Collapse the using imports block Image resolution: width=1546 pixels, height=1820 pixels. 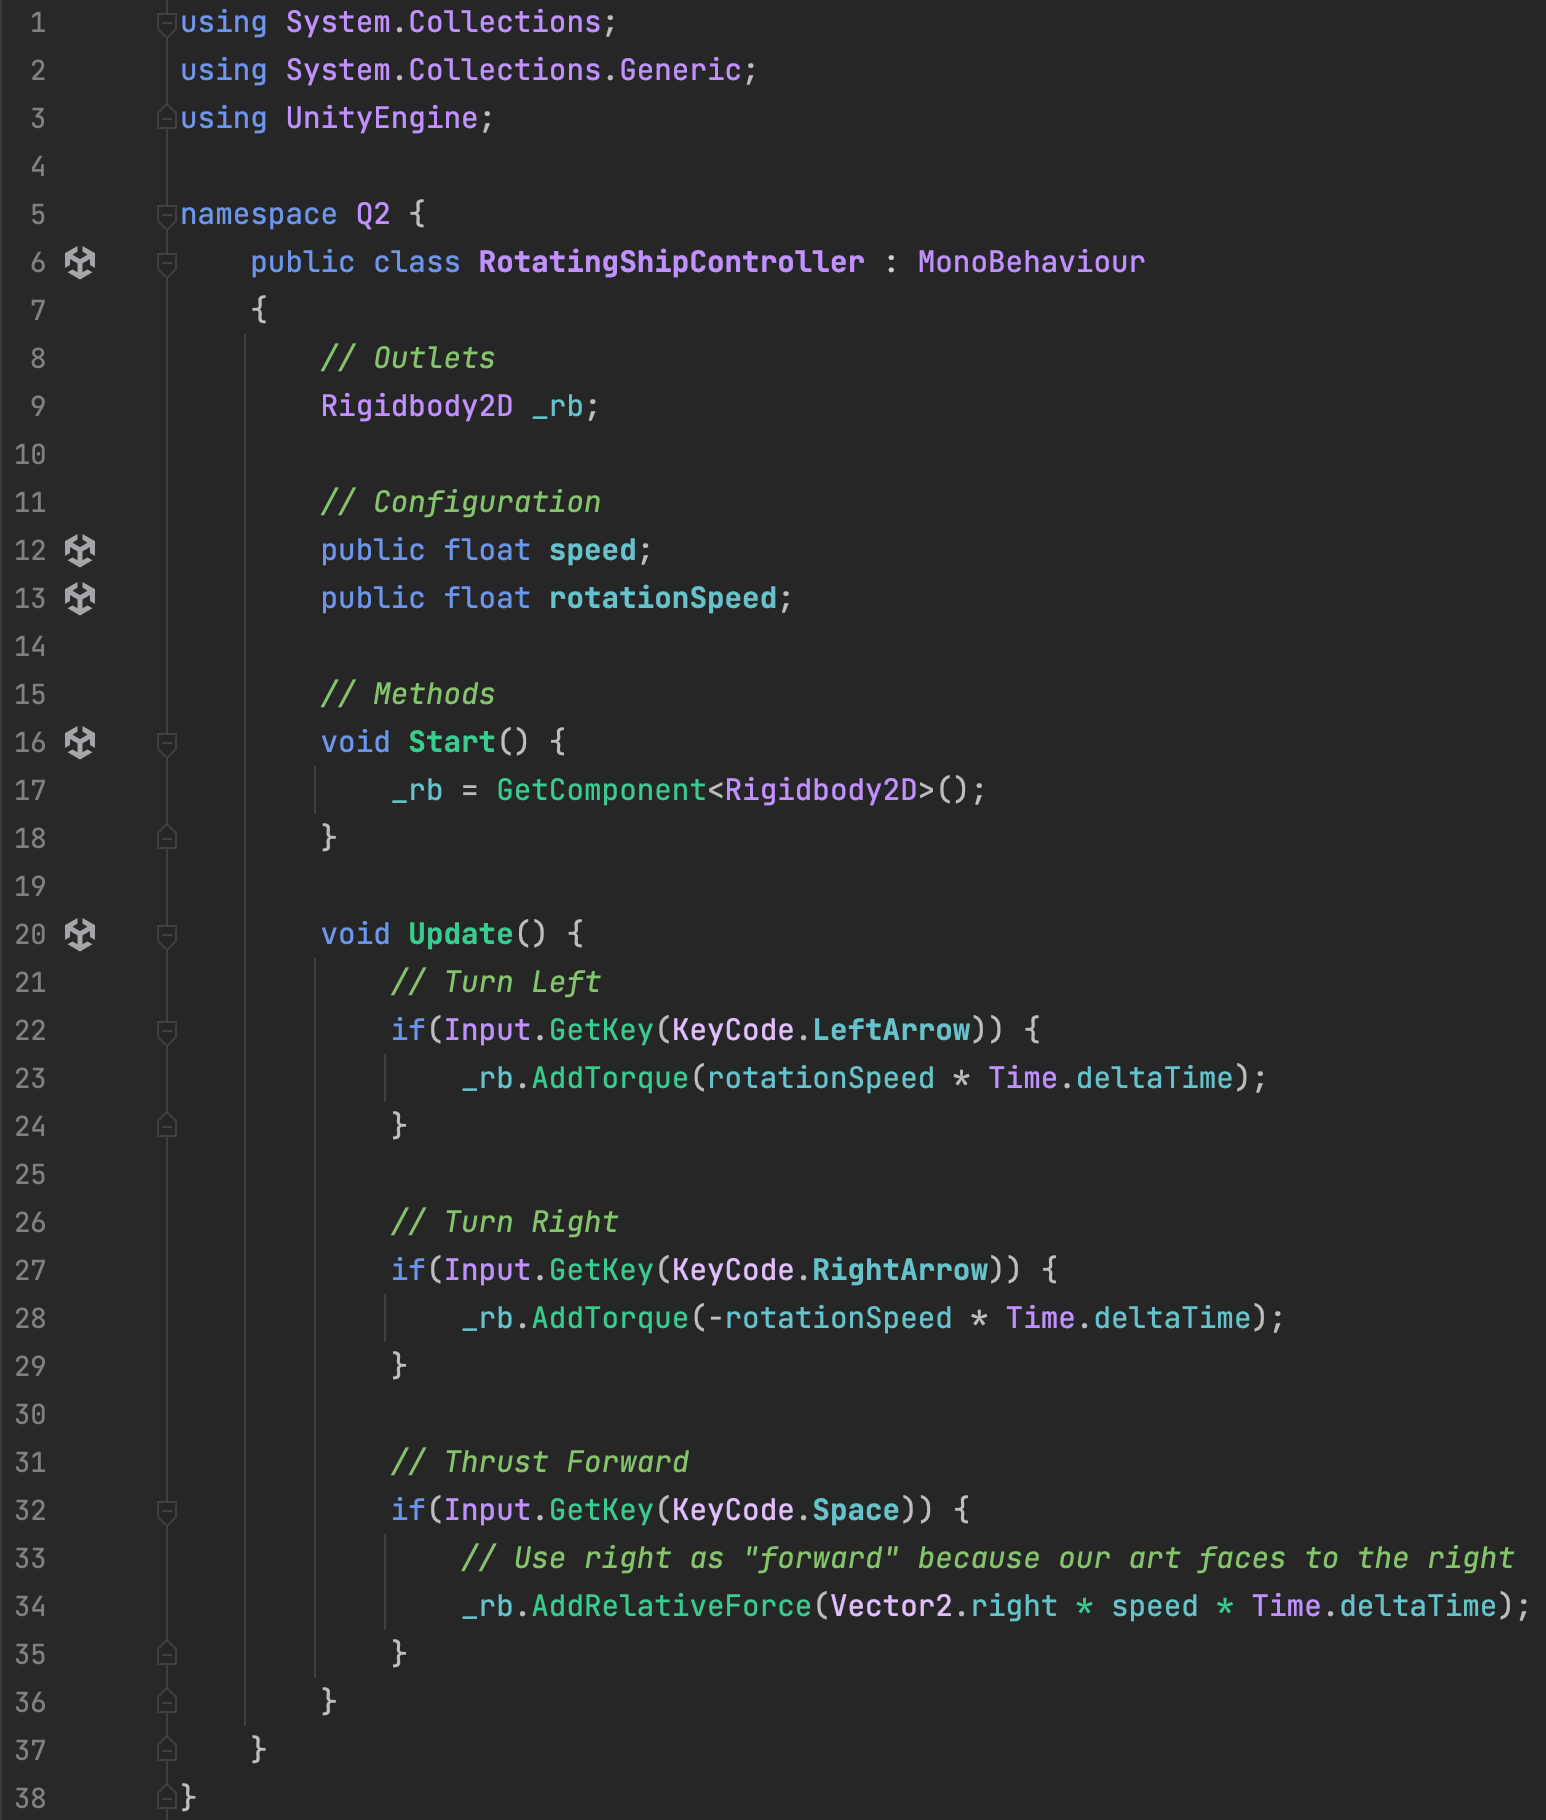(x=167, y=23)
